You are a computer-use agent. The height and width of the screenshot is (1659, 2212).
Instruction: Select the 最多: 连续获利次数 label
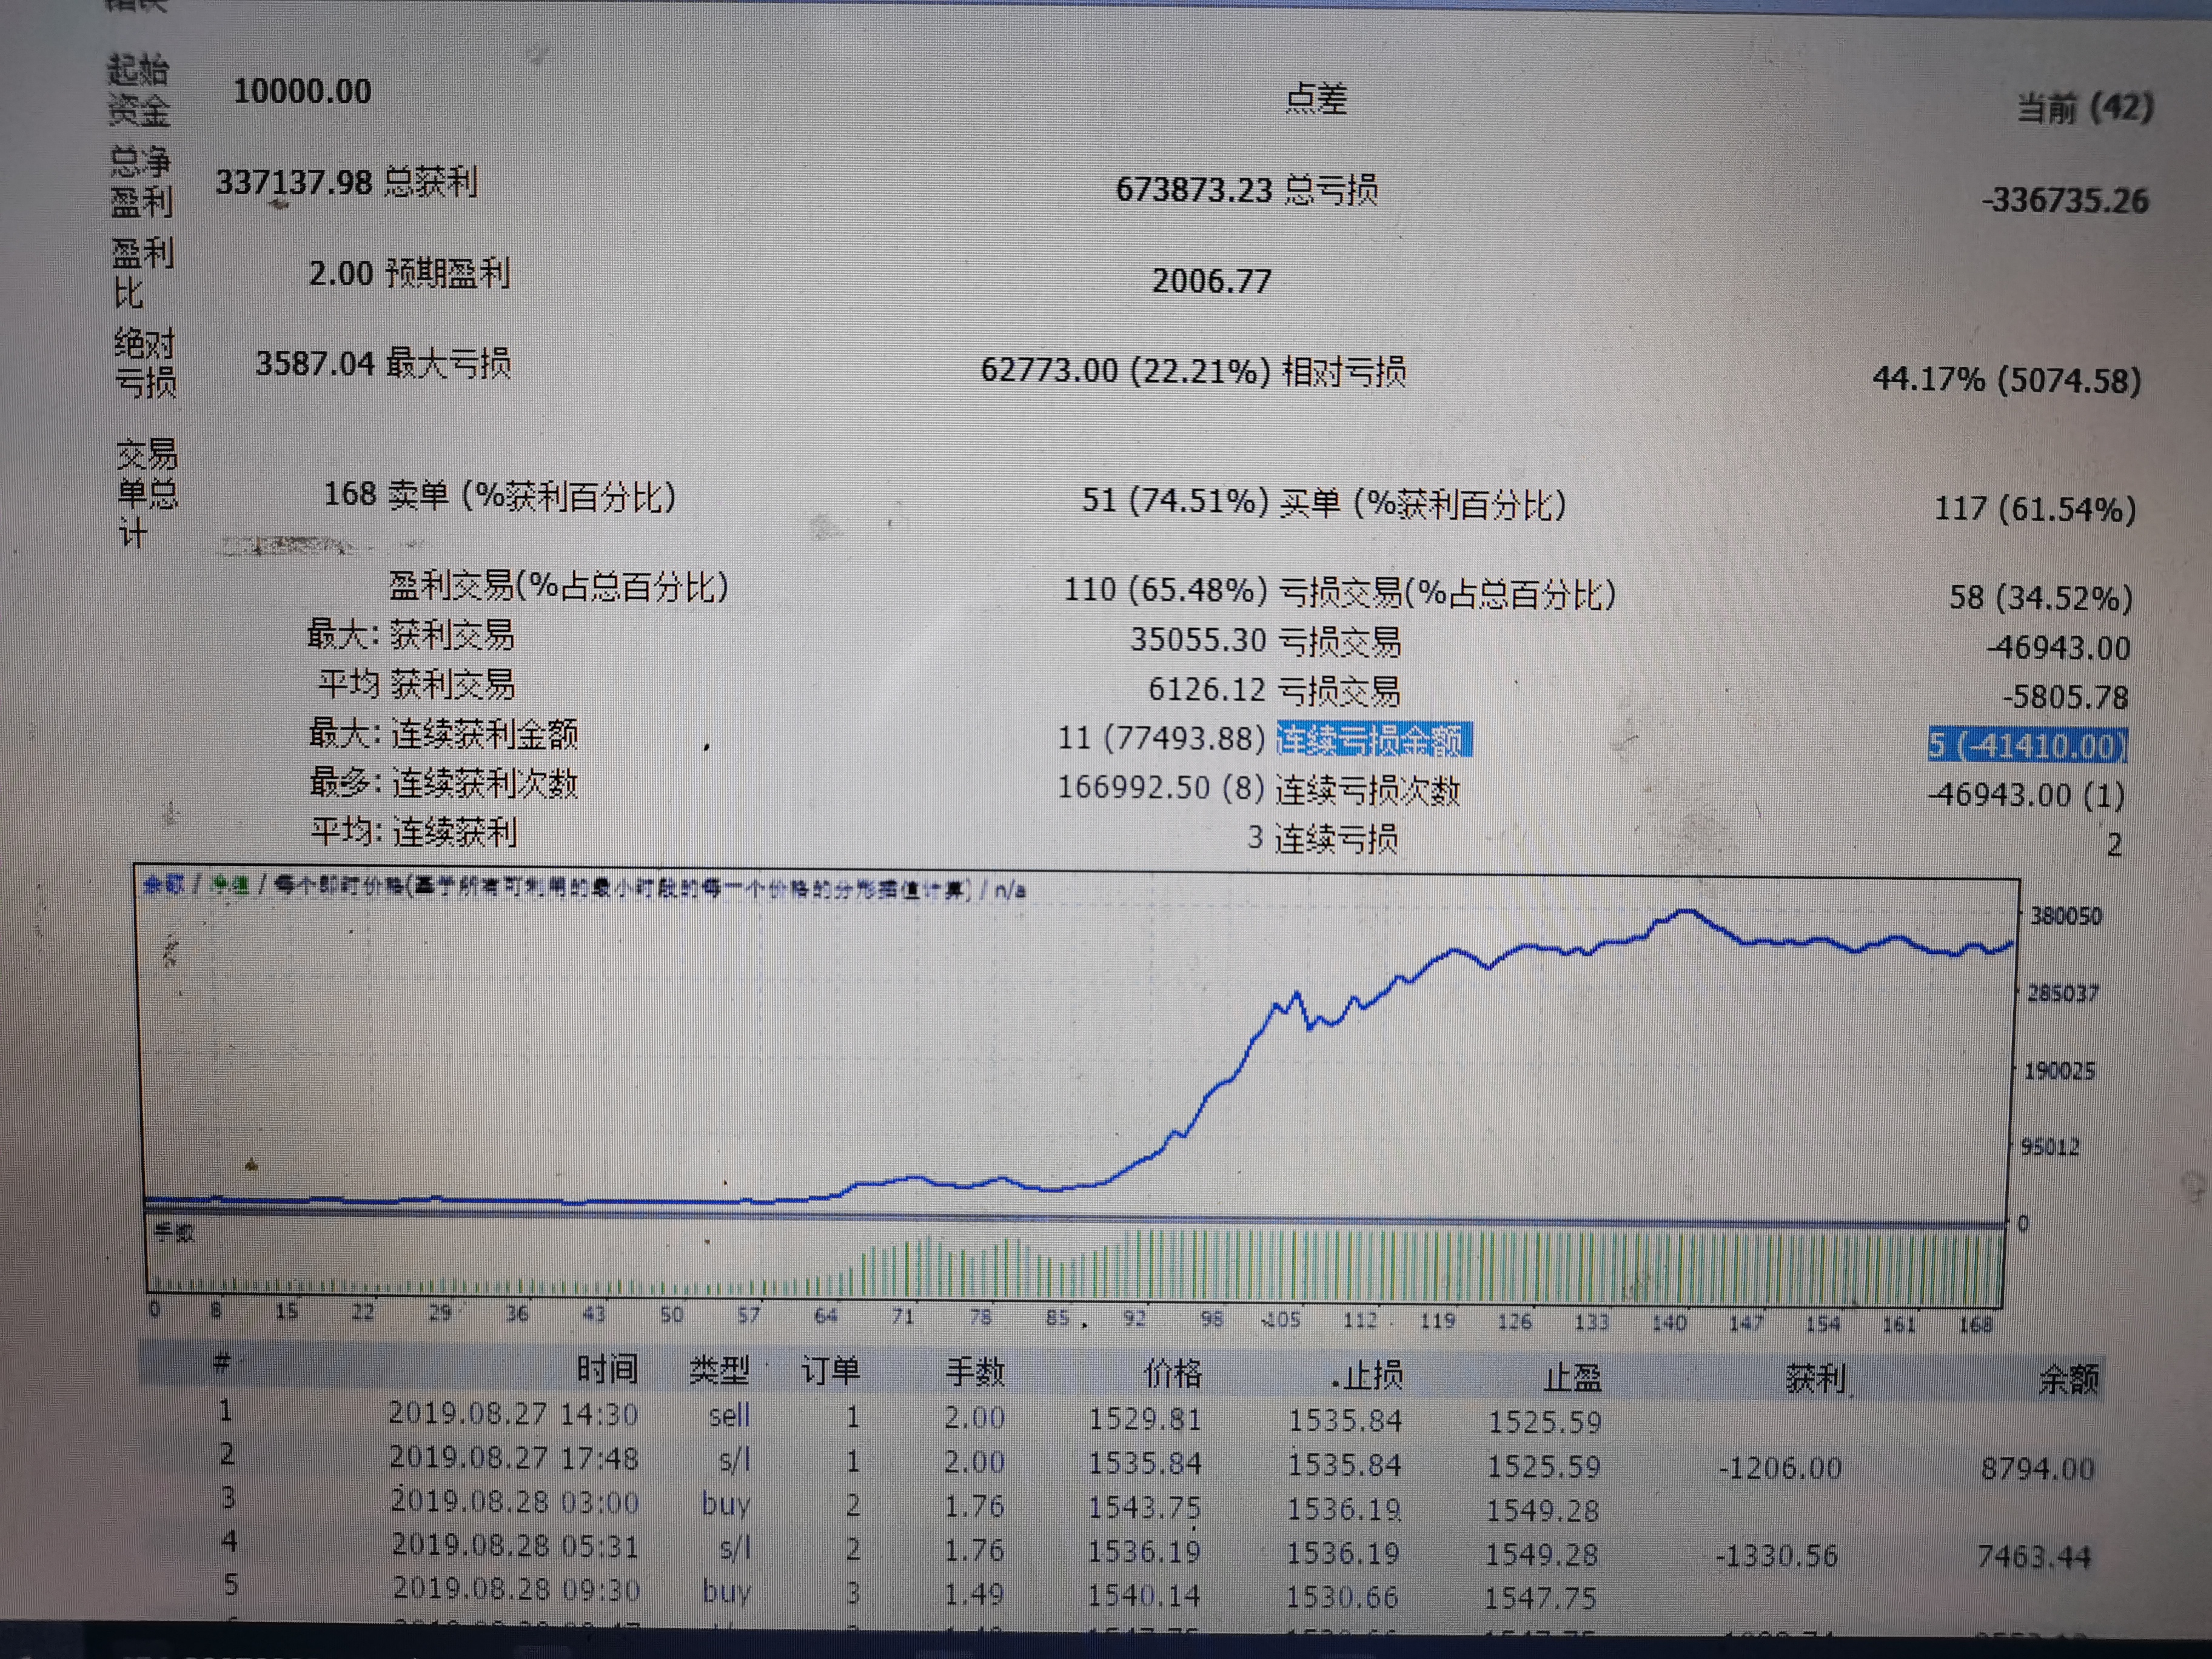(443, 783)
